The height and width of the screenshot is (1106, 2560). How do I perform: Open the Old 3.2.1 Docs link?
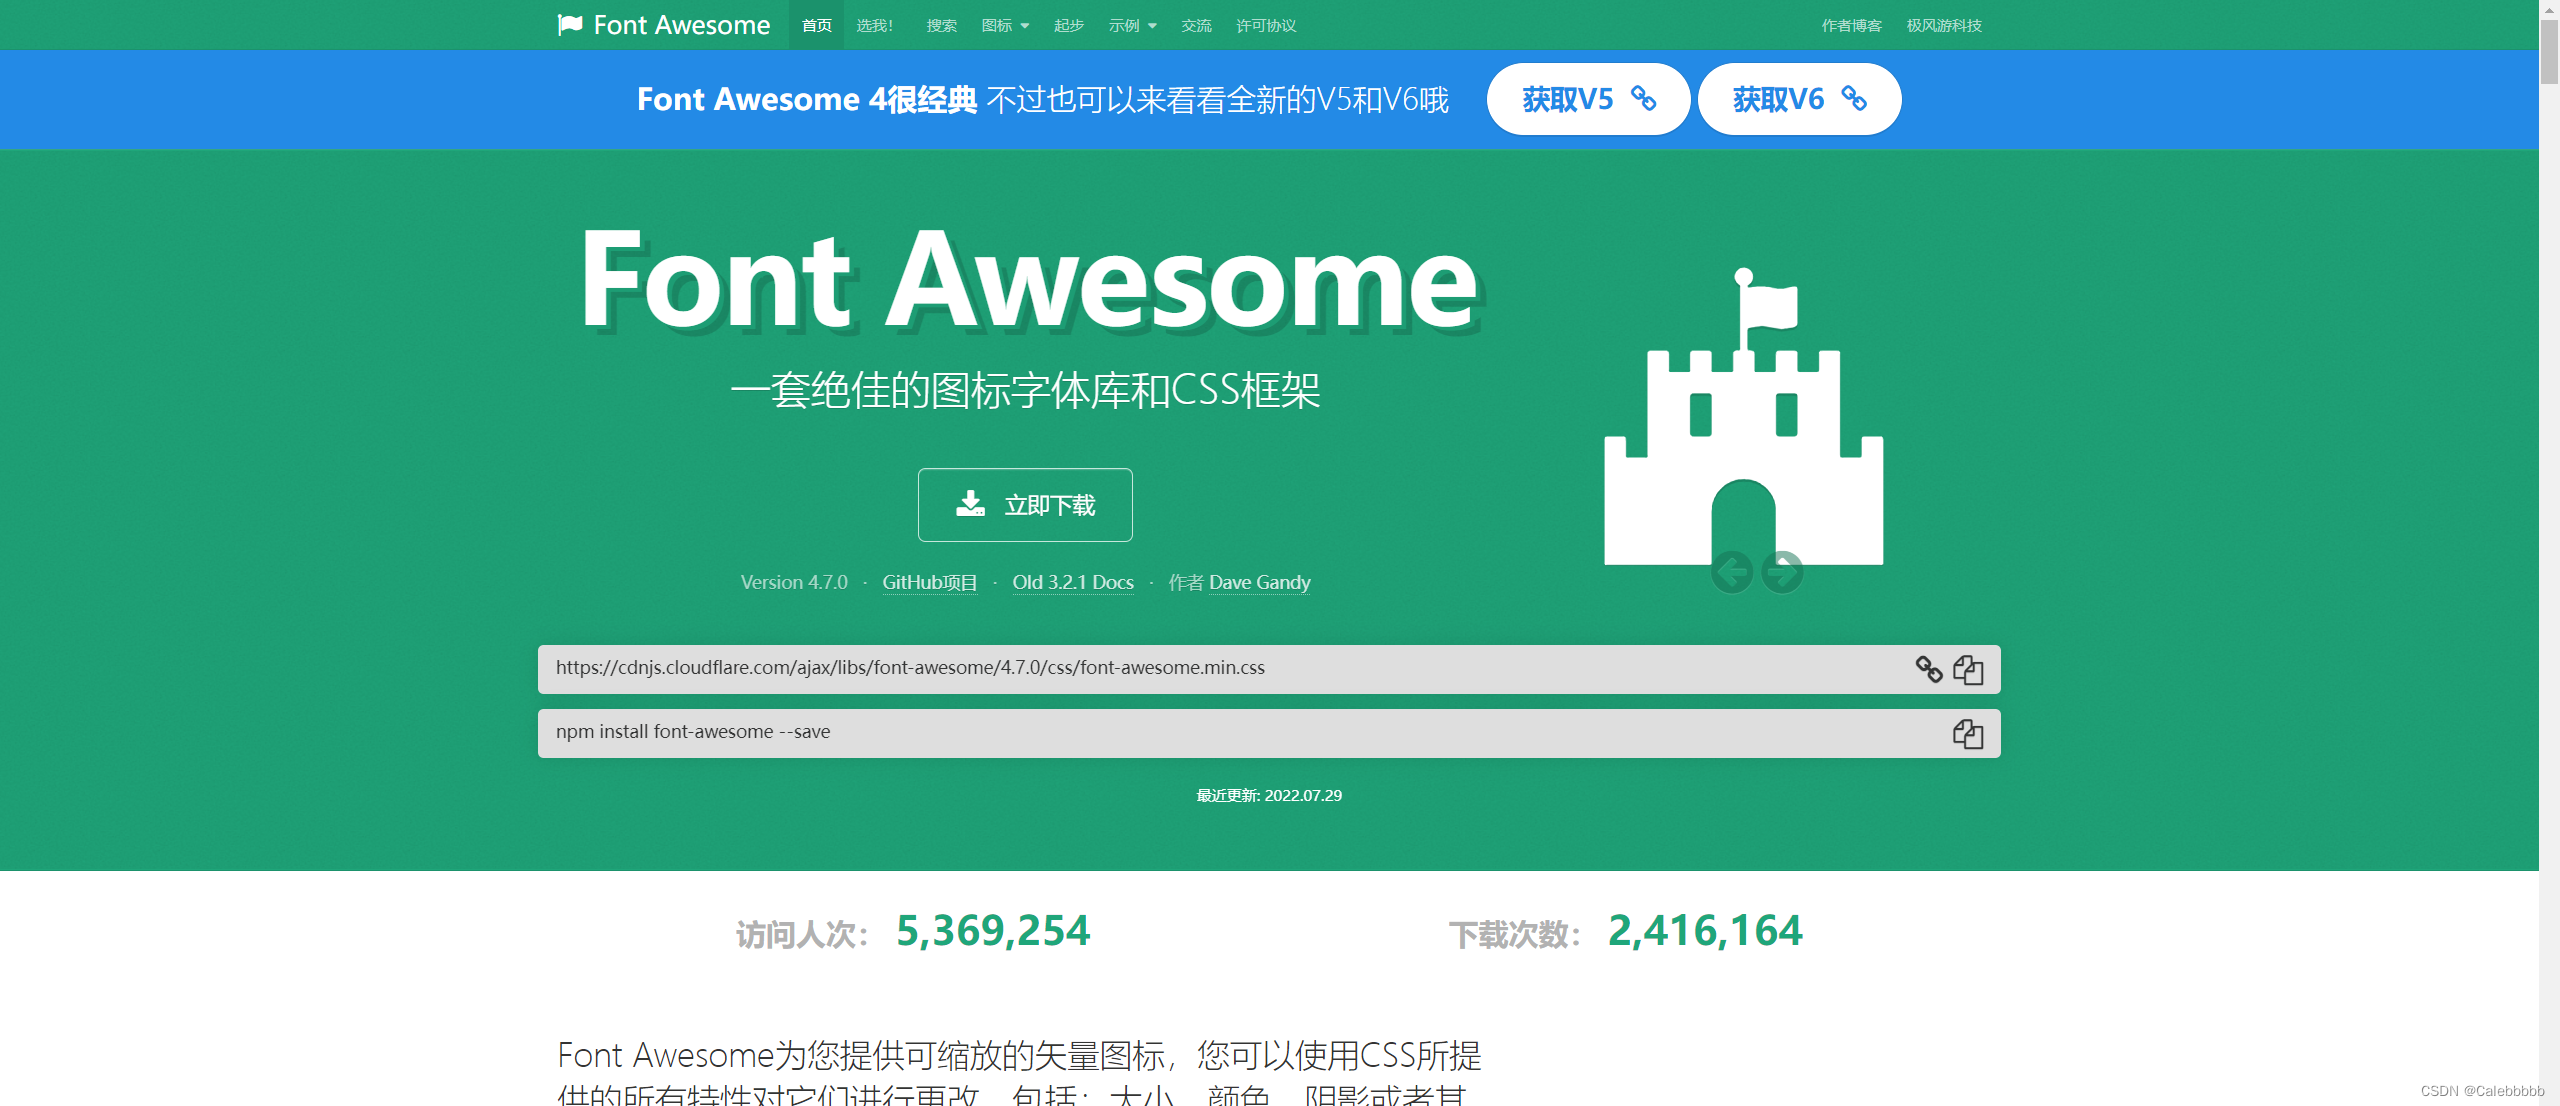[1073, 582]
